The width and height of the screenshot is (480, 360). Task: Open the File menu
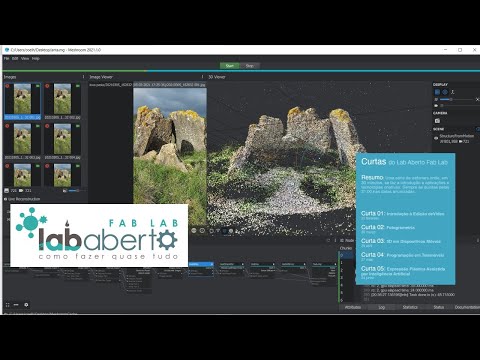pos(6,58)
